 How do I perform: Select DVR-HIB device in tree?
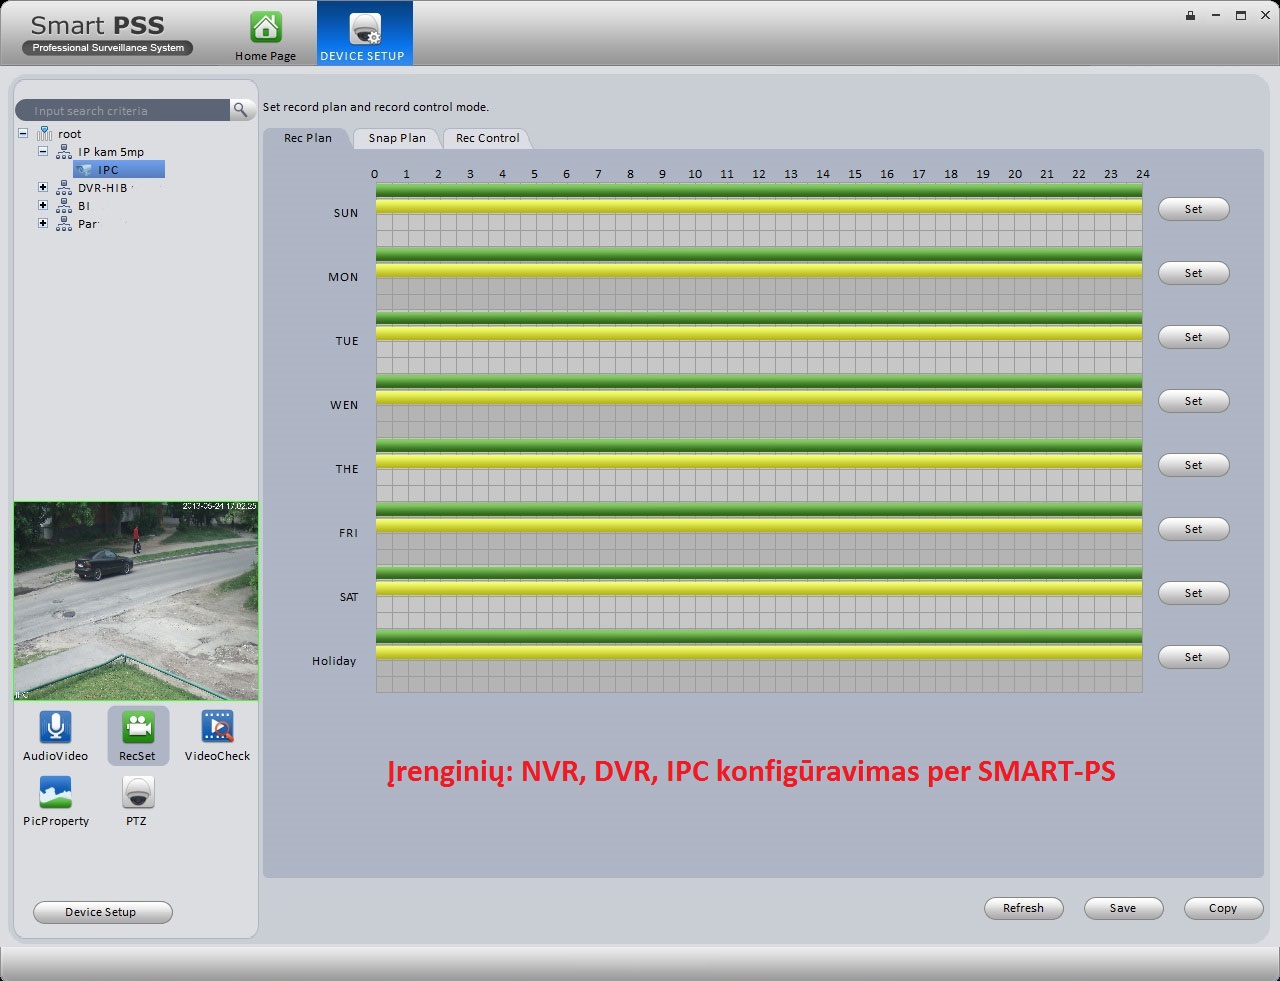103,188
